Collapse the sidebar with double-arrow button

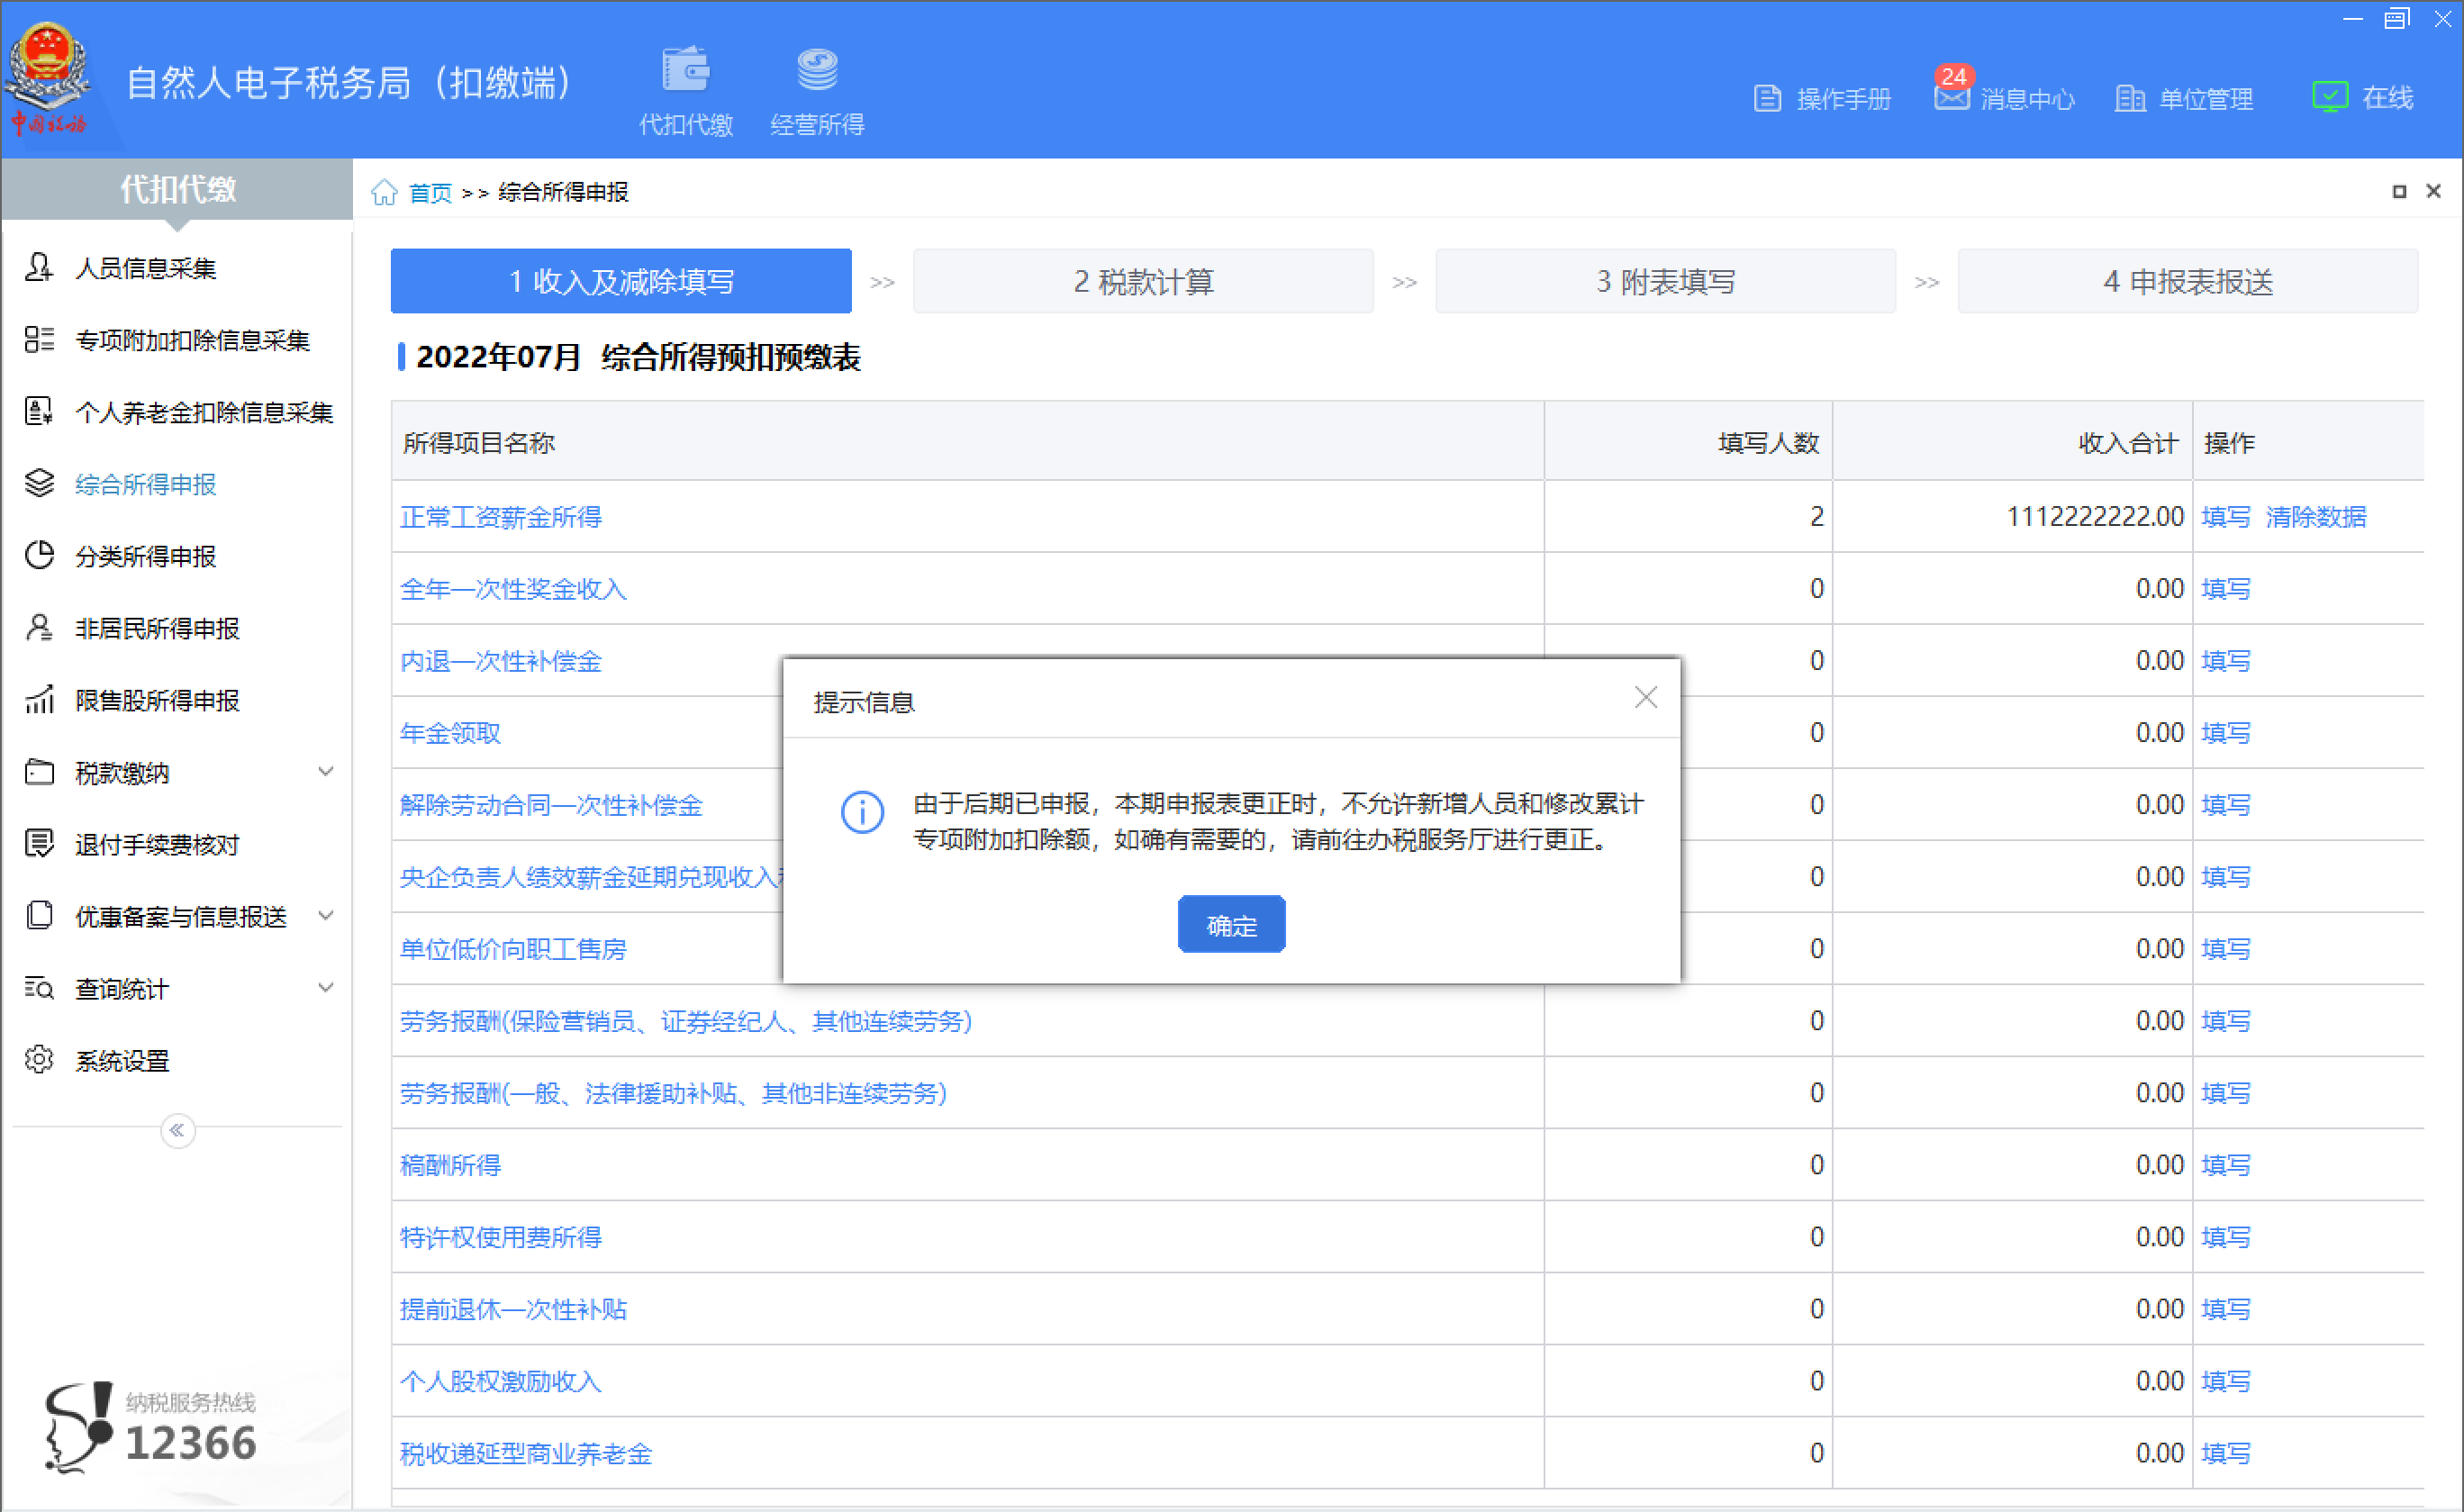[177, 1131]
